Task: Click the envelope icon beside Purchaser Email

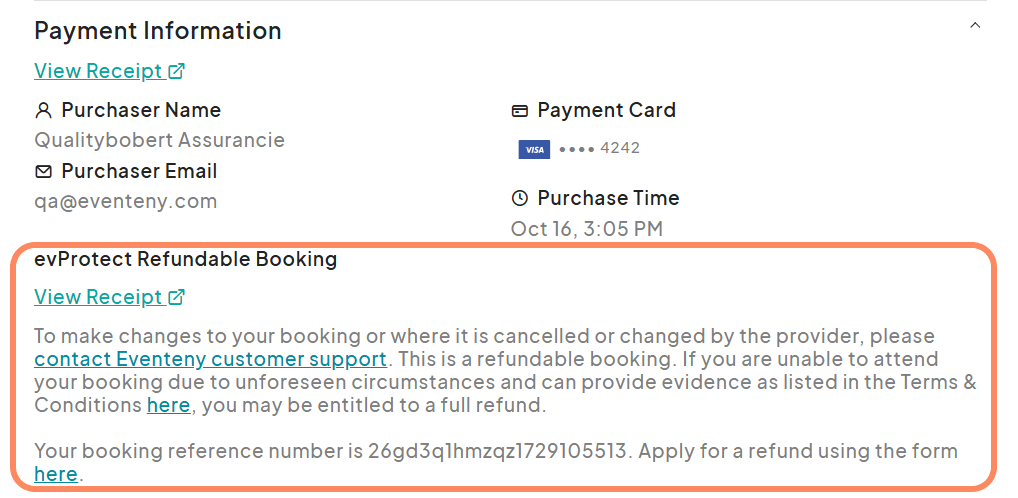Action: [43, 171]
